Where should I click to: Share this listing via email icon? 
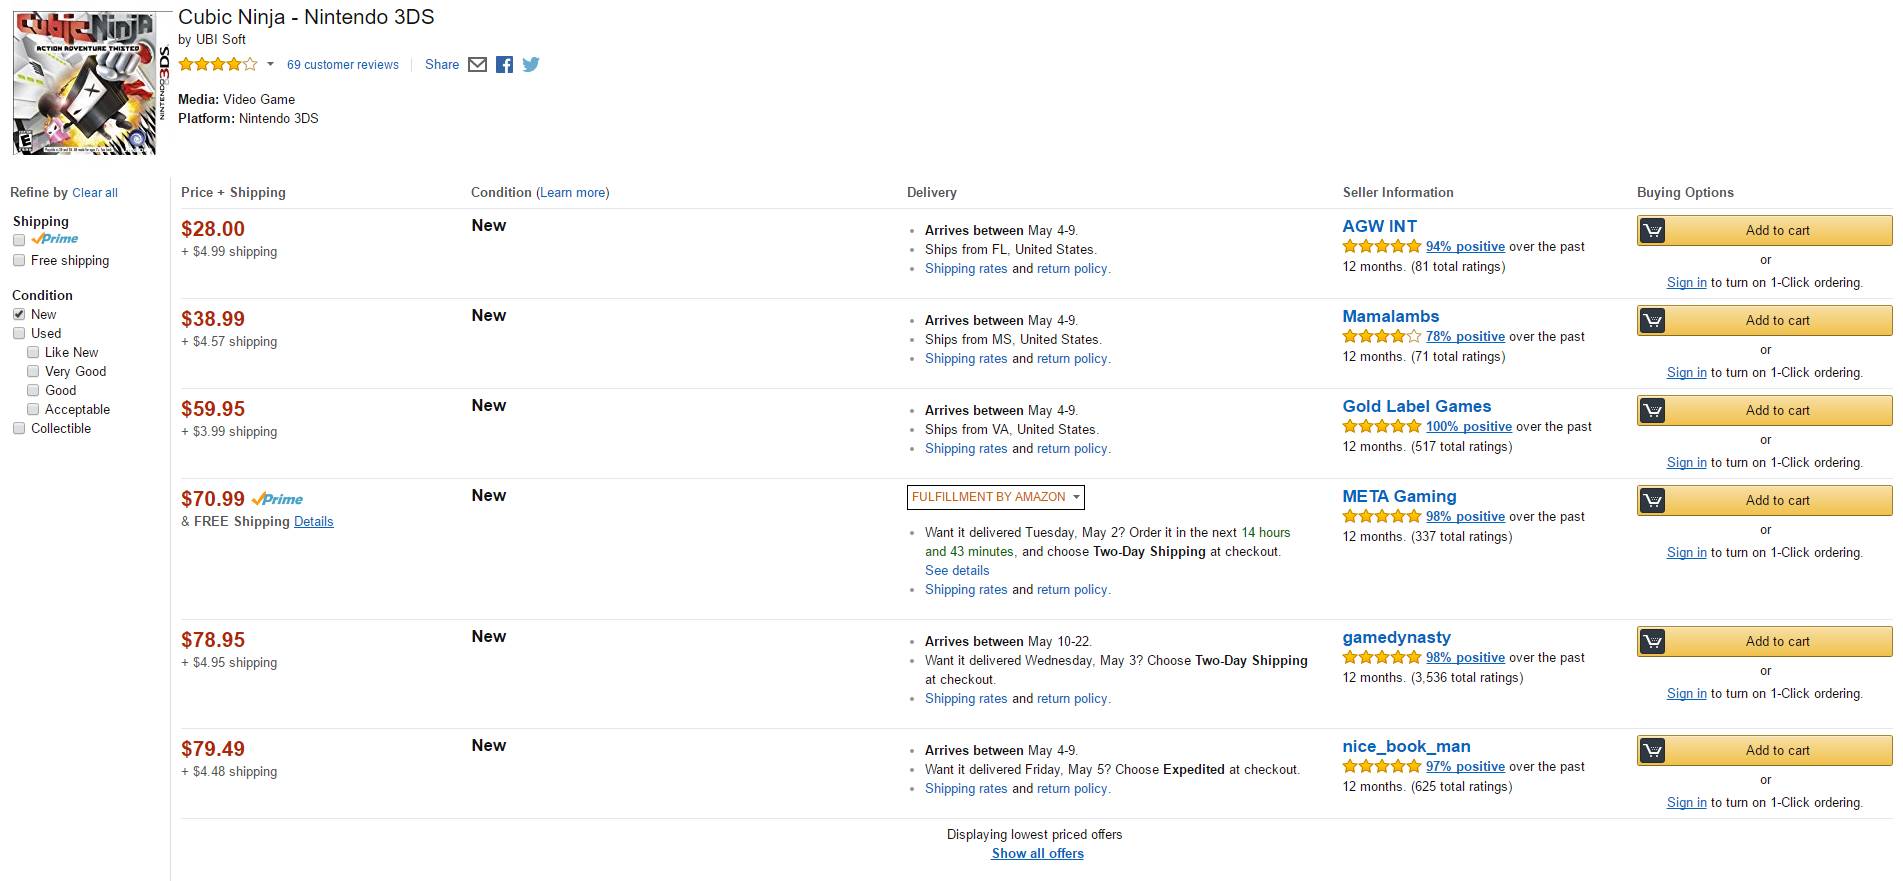[x=477, y=65]
